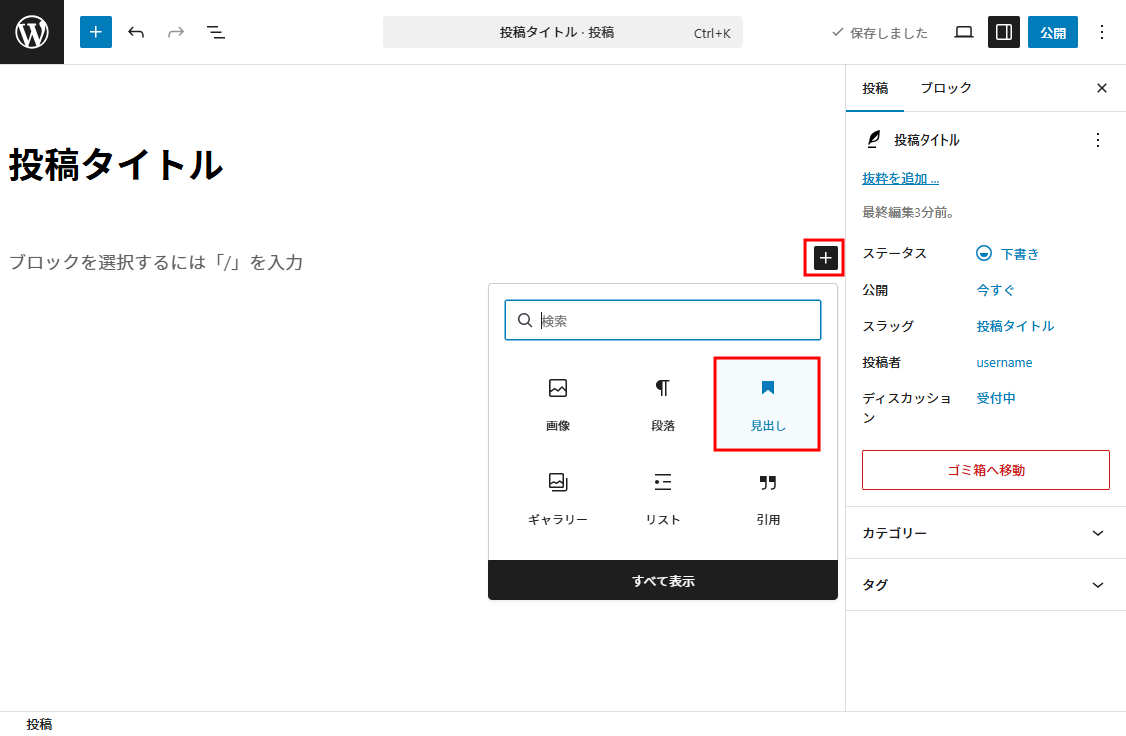
Task: Open the top toolbar options menu
Action: tap(1102, 32)
